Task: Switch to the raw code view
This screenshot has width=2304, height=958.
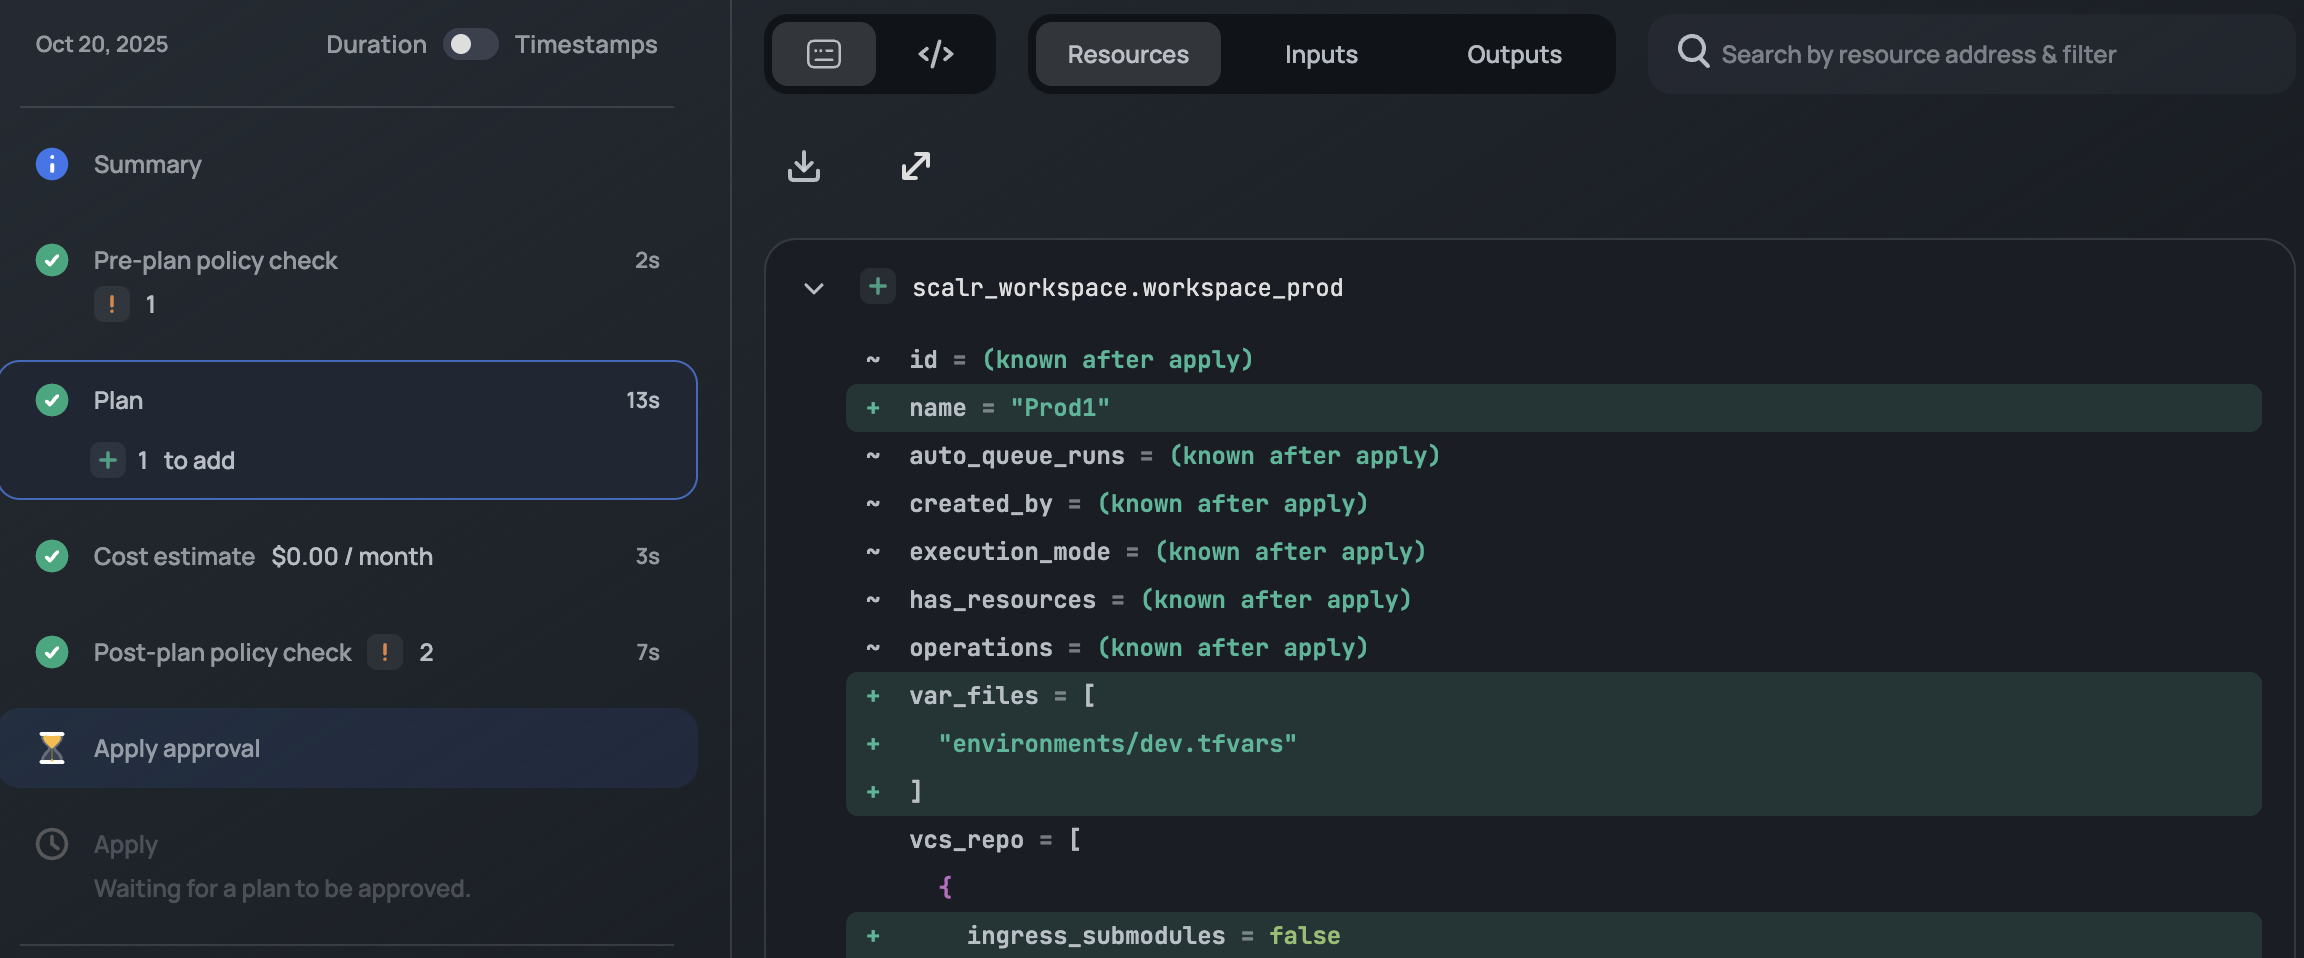Action: coord(936,54)
